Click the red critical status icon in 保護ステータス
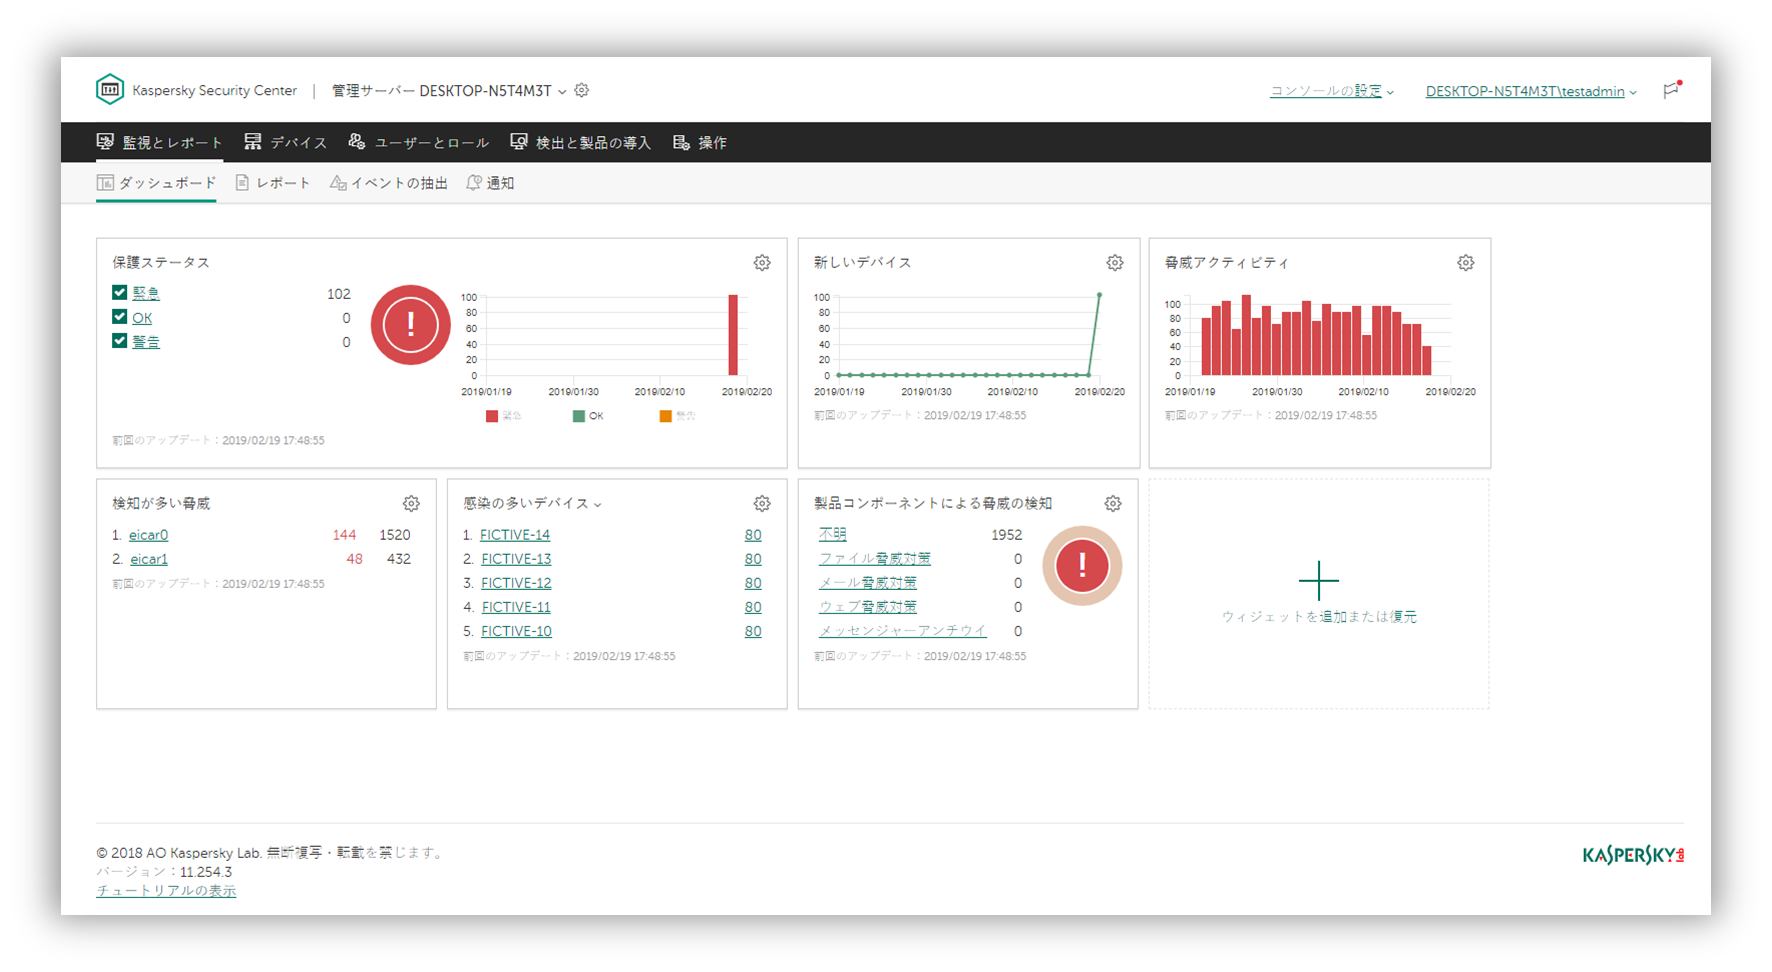This screenshot has width=1772, height=972. (x=411, y=325)
